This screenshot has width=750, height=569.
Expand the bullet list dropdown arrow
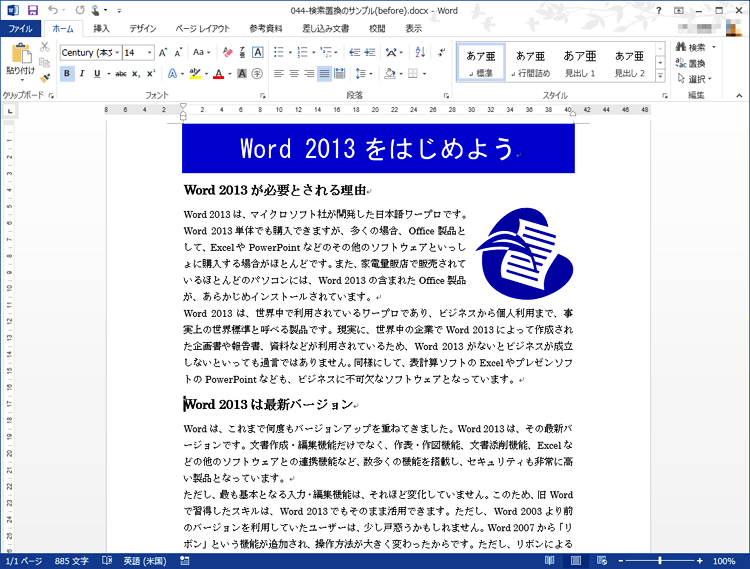(x=290, y=53)
